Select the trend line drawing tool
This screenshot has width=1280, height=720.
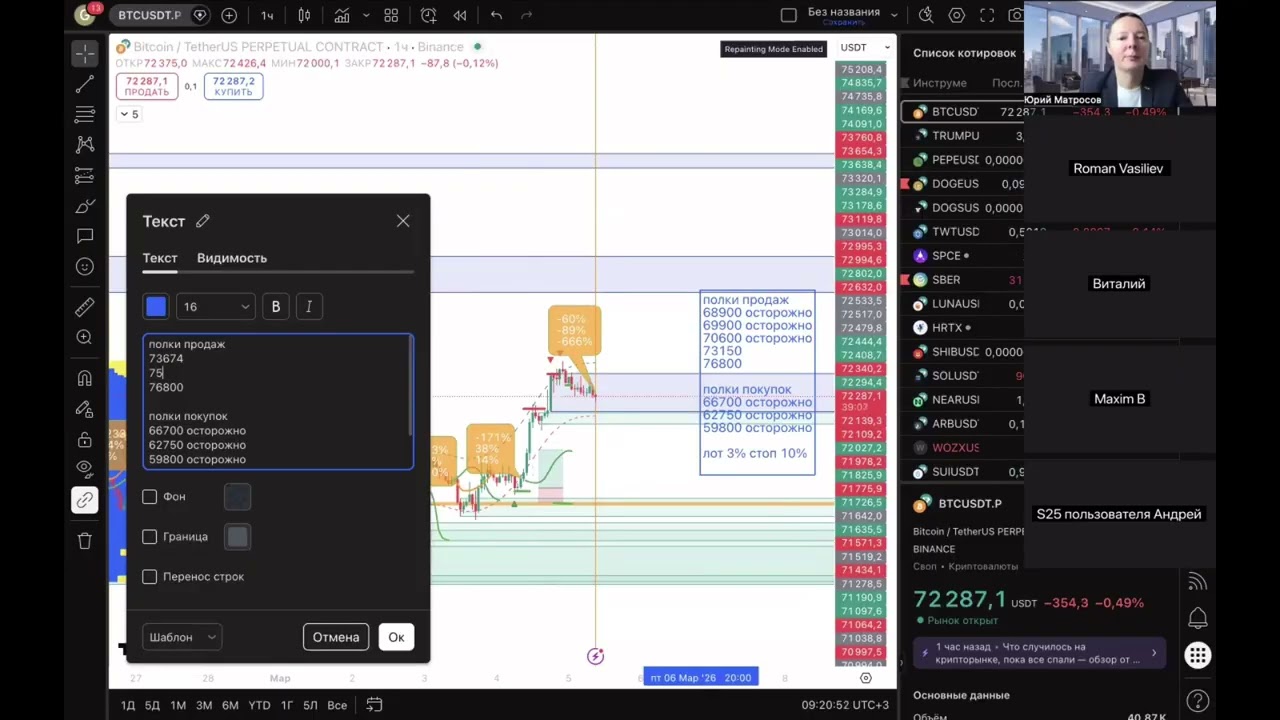click(x=85, y=84)
